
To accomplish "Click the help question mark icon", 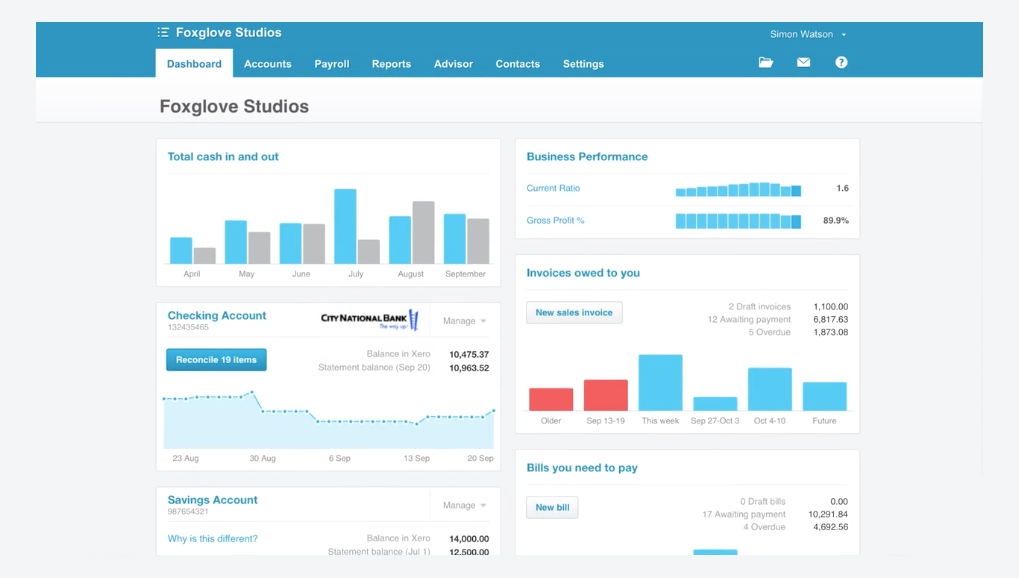I will pyautogui.click(x=841, y=62).
